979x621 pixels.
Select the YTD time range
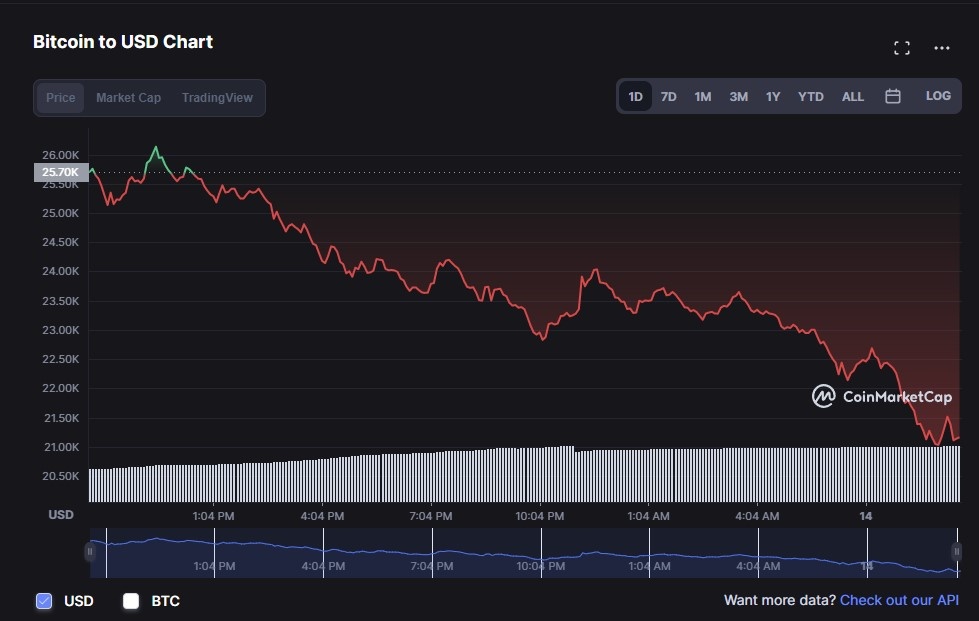pos(811,97)
